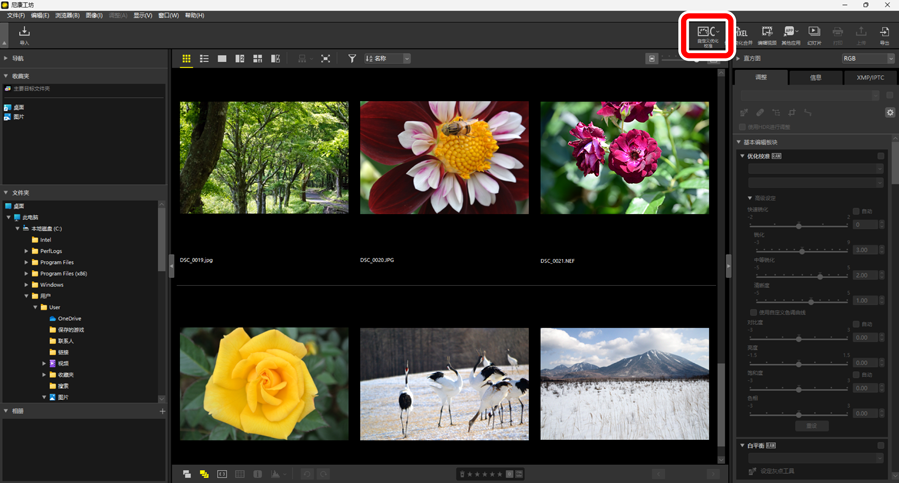Switch to thumbnail list view
The image size is (899, 483).
[204, 59]
